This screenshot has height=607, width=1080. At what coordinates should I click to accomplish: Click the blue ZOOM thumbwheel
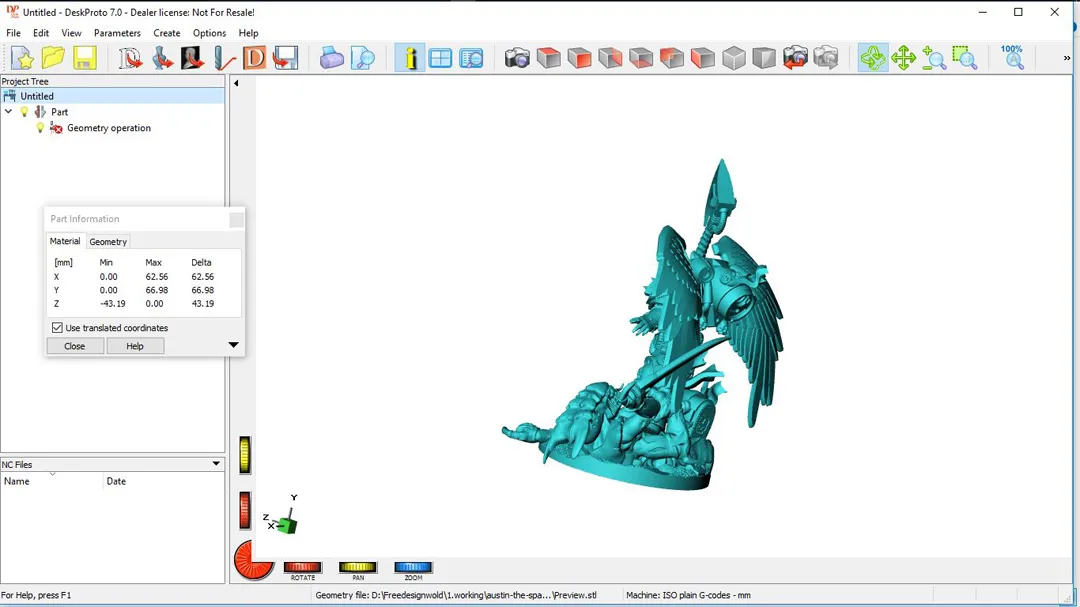click(413, 567)
